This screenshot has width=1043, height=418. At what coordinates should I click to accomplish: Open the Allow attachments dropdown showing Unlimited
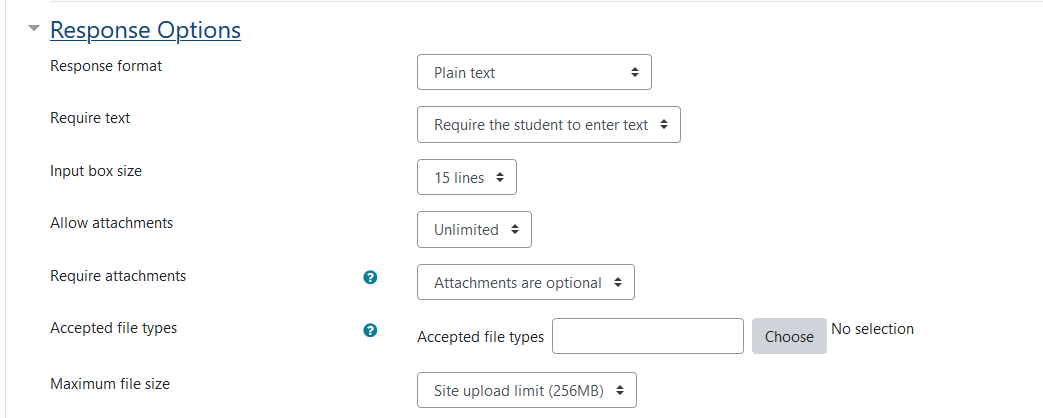pyautogui.click(x=474, y=230)
